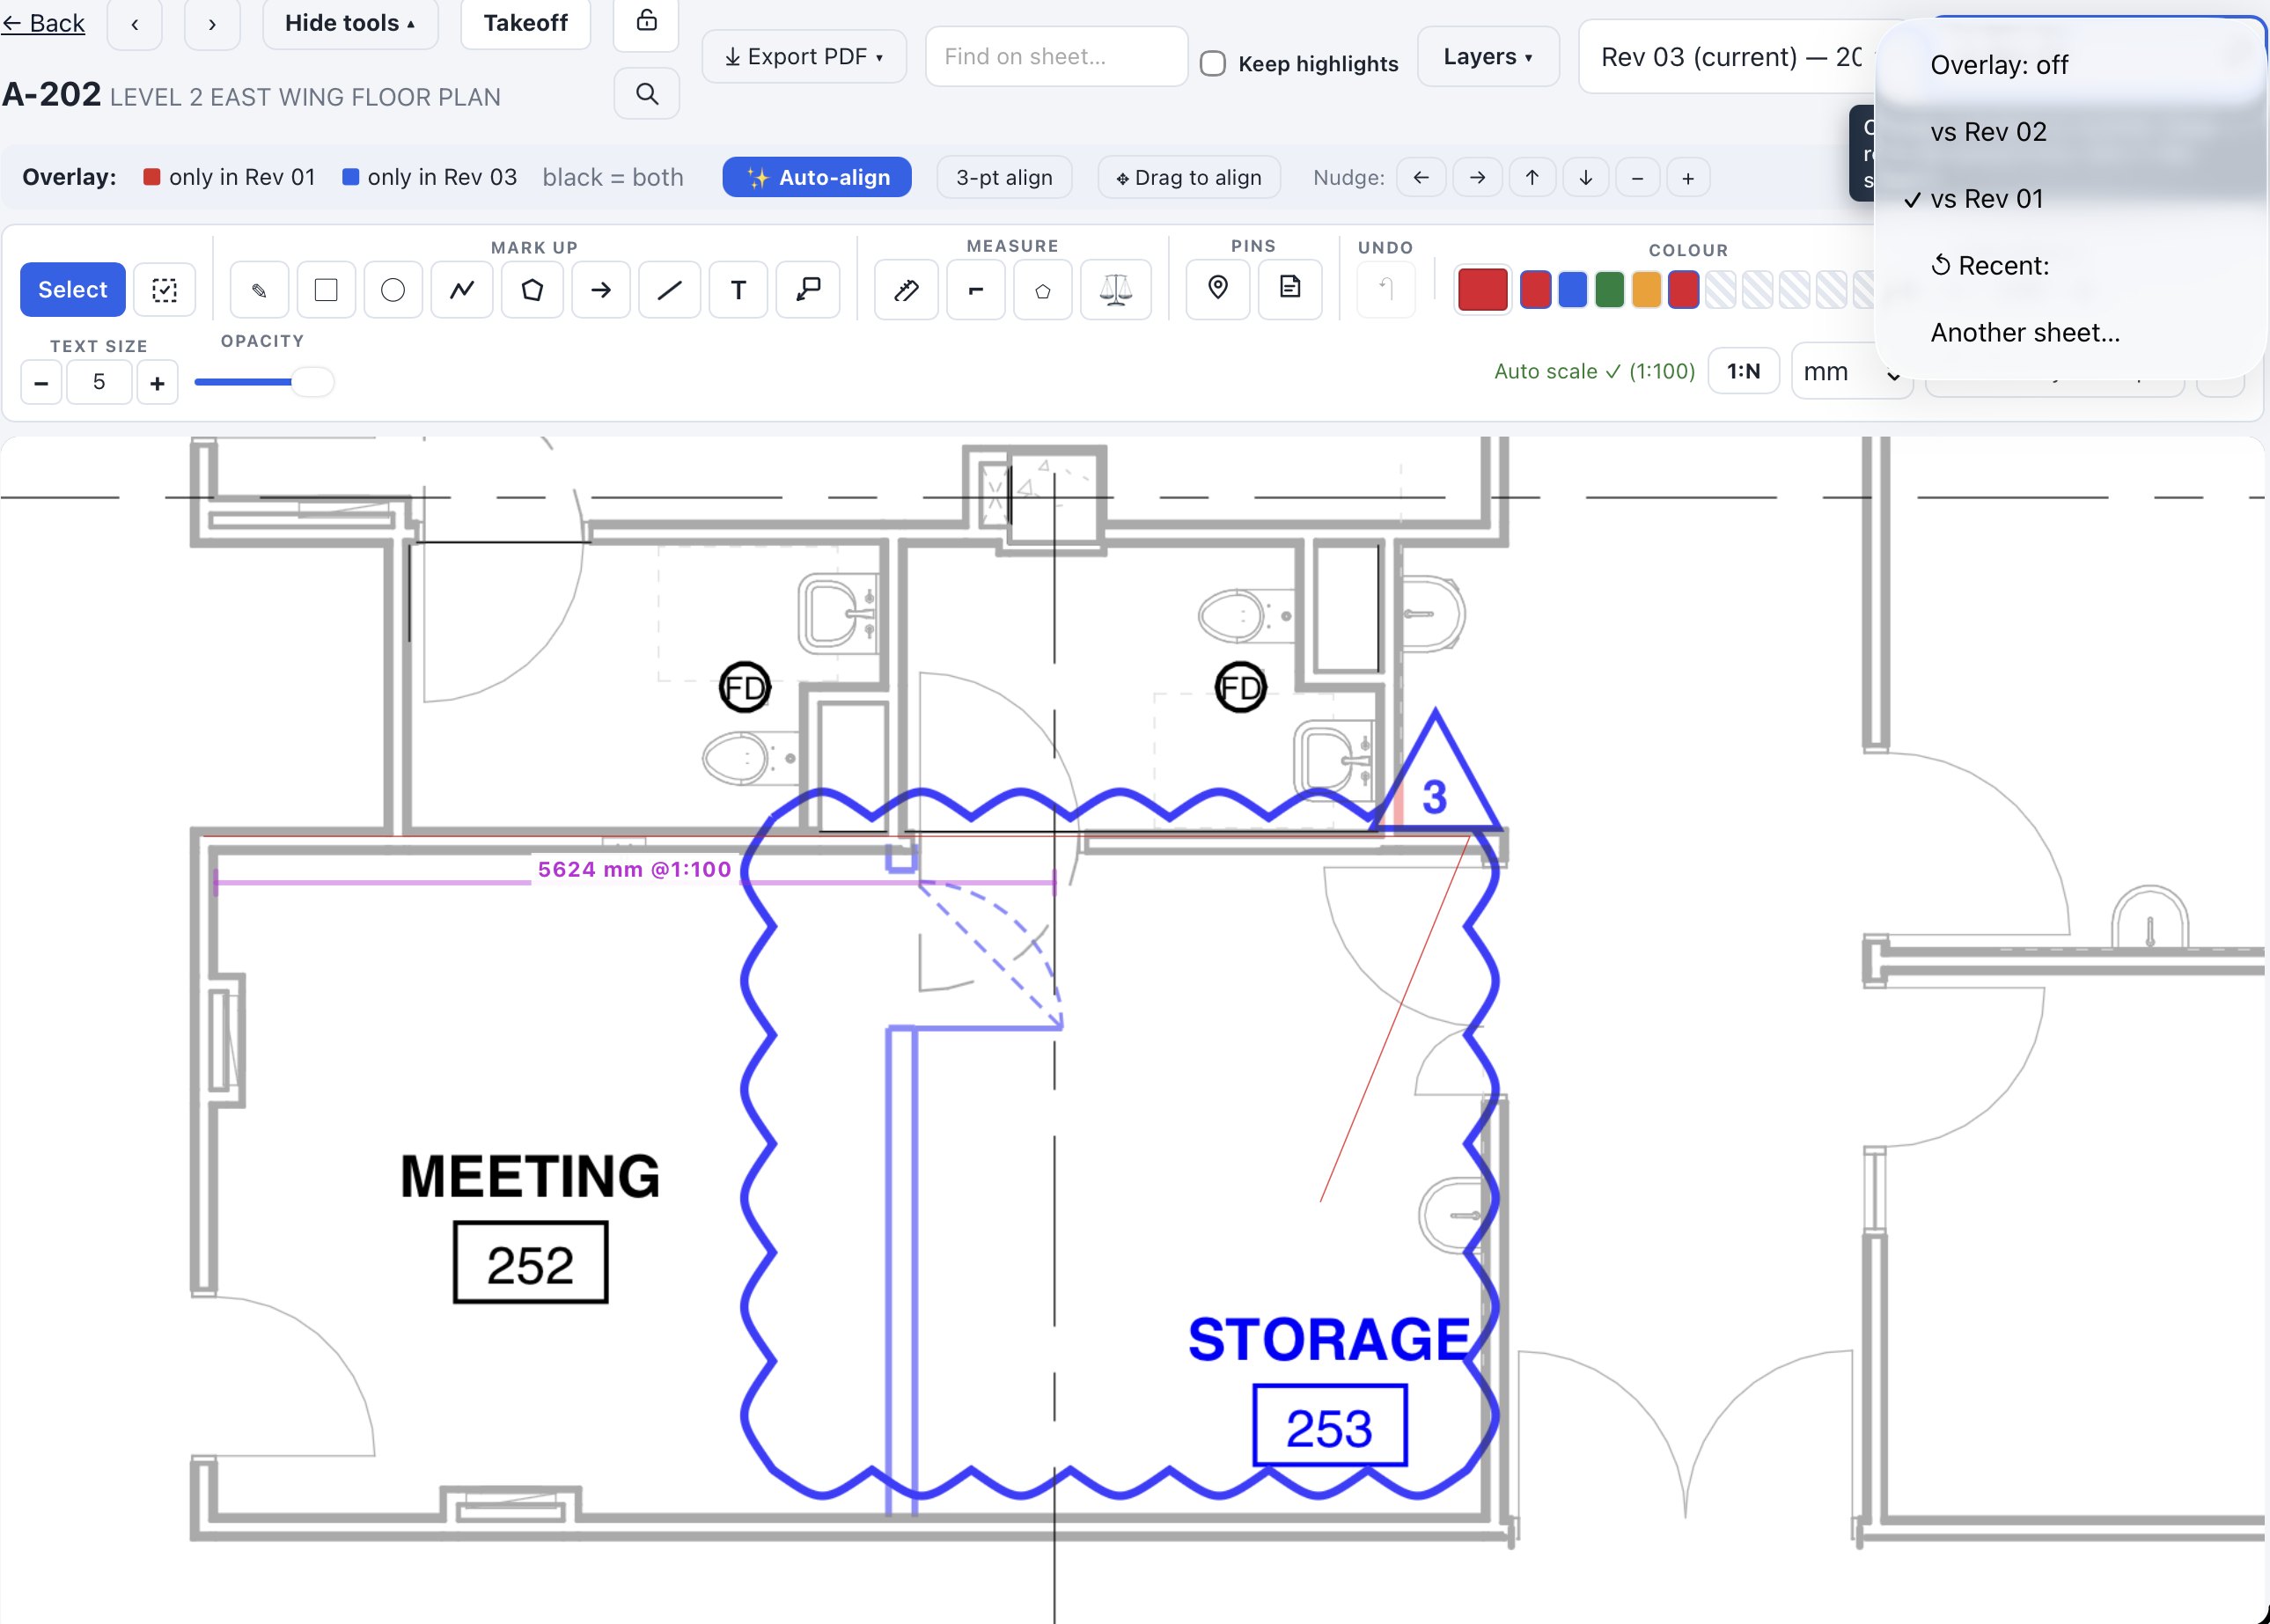Select the rectangle markup tool
2270x1624 pixels.
point(326,290)
